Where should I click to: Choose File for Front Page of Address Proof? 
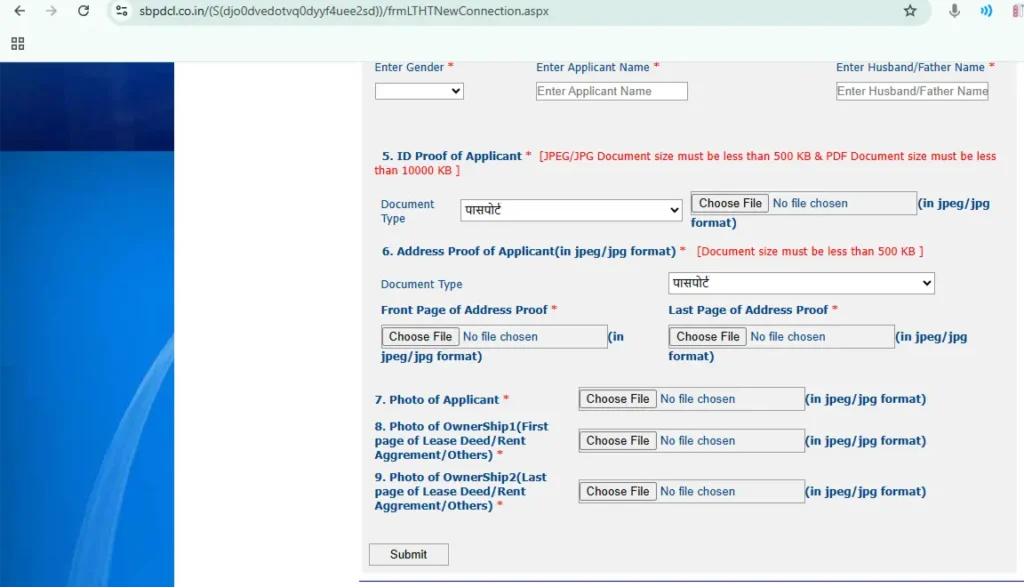[421, 337]
